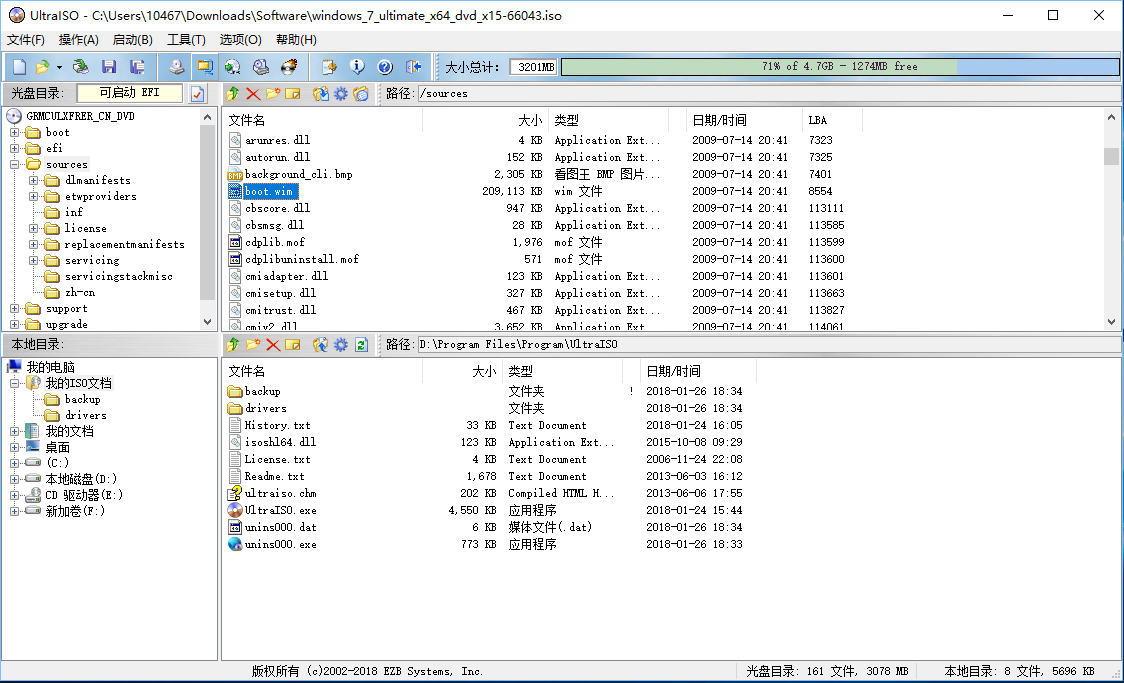Collapse the sources folder tree node
The width and height of the screenshot is (1124, 683).
pos(14,164)
